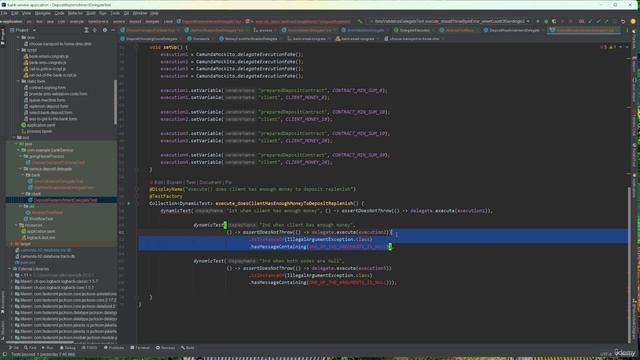Select WorkflowTest in the project tree
The image size is (640, 360).
(x=42, y=219)
